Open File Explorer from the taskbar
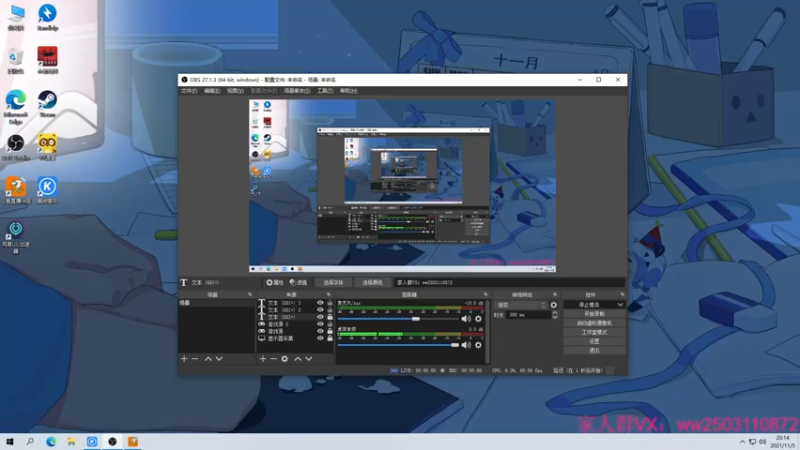 click(x=71, y=441)
